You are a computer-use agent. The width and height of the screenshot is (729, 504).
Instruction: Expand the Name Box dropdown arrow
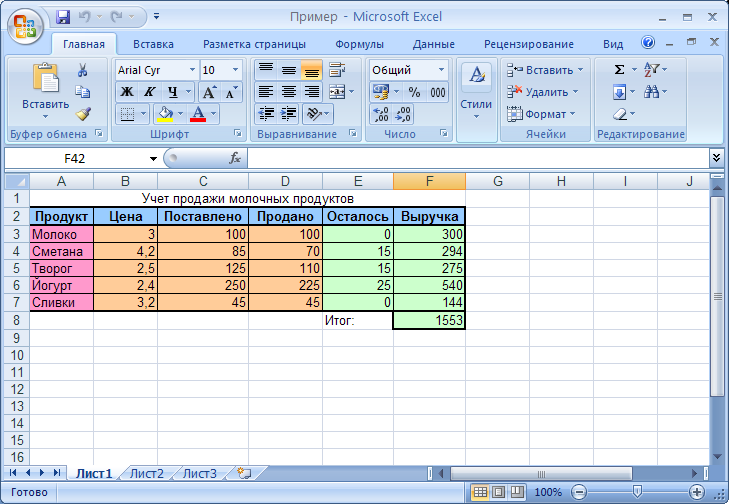(x=153, y=159)
